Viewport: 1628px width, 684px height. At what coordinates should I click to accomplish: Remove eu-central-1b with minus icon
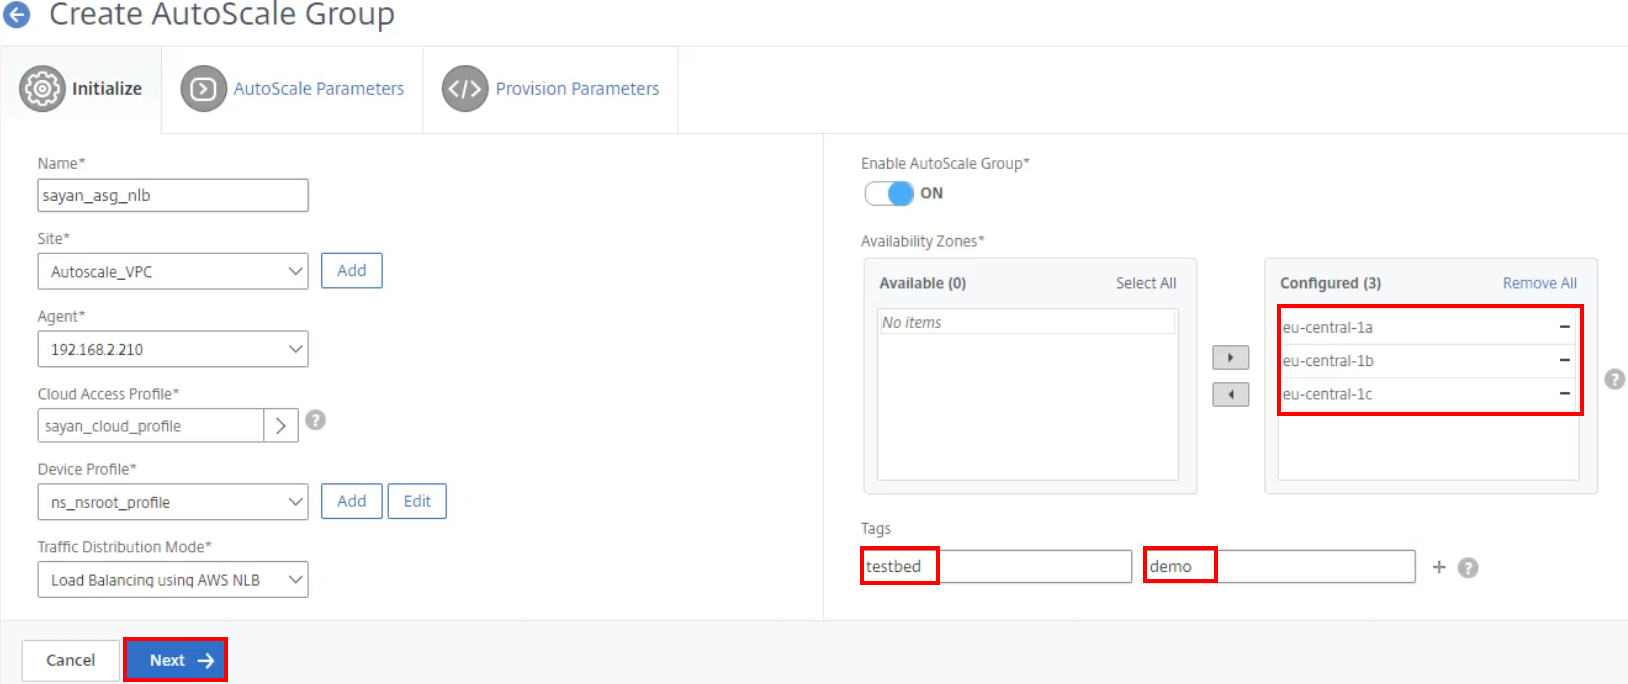(x=1564, y=360)
